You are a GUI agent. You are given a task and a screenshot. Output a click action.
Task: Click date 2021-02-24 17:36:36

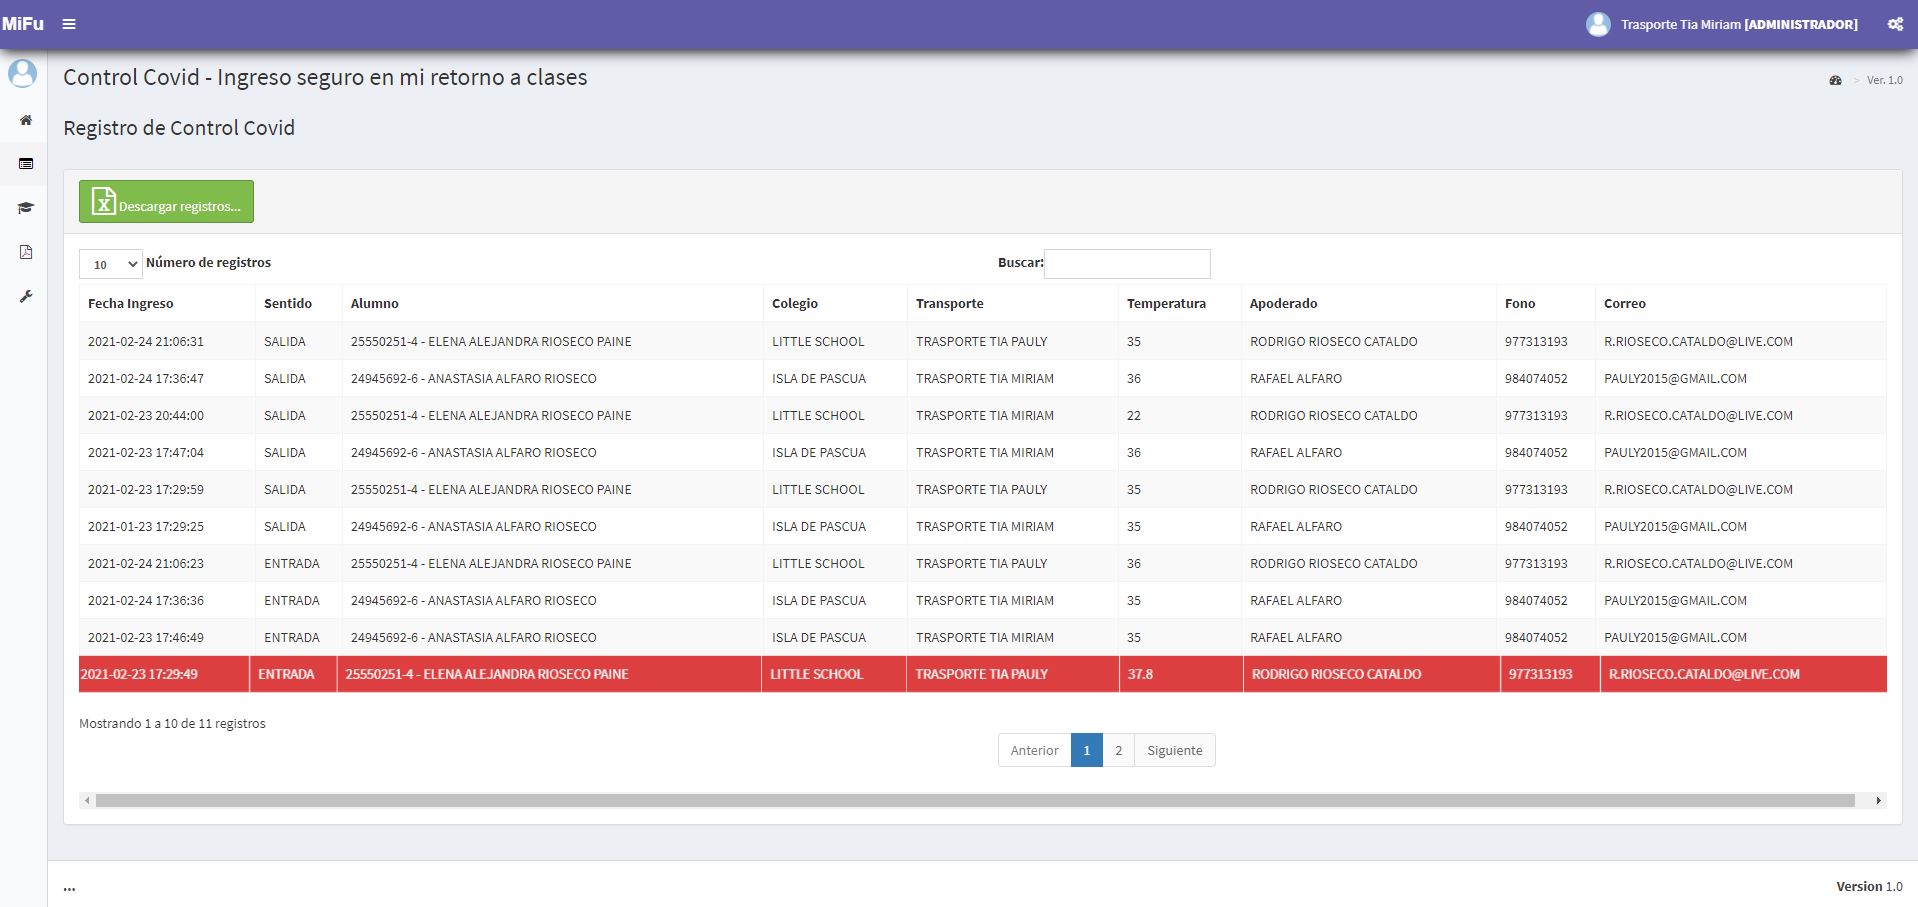pos(146,600)
